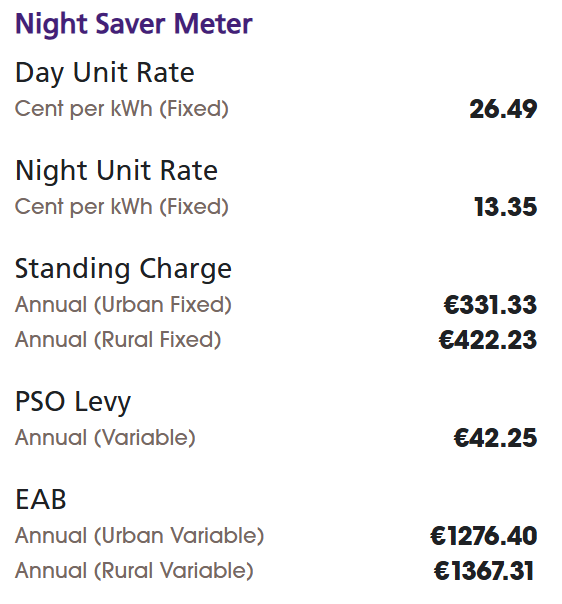Click the 13.35 night rate value
Image resolution: width=562 pixels, height=604 pixels.
click(x=505, y=207)
